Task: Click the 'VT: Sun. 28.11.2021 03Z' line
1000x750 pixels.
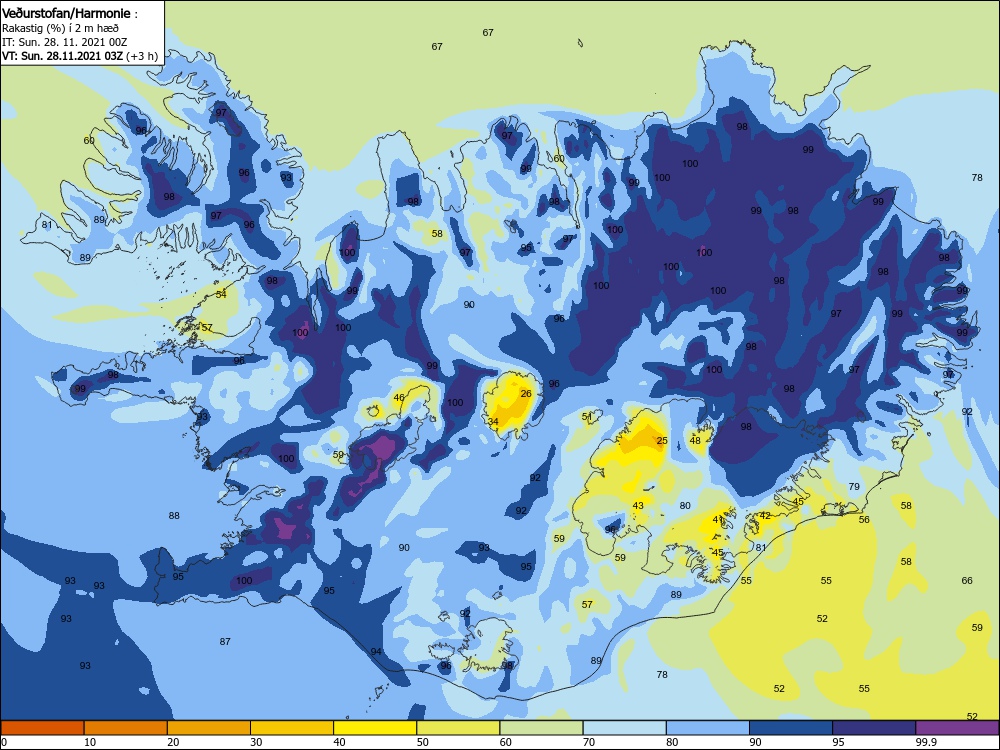Action: (x=62, y=55)
